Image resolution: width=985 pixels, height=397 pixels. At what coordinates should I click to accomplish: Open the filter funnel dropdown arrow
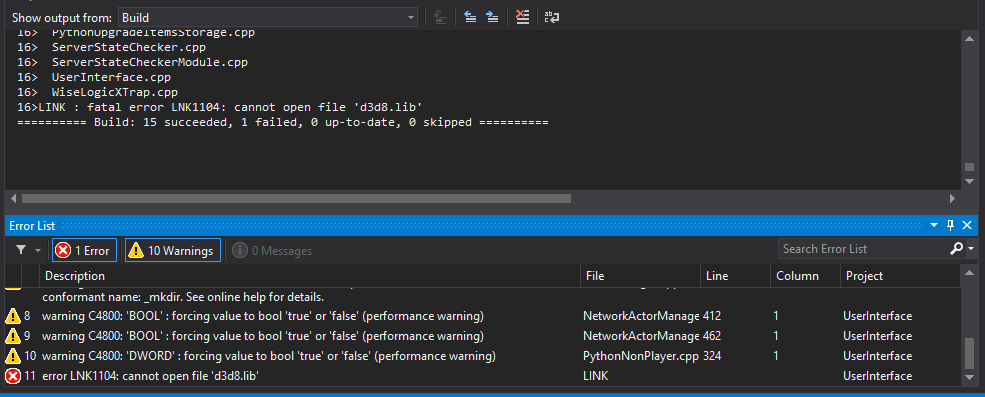click(38, 251)
